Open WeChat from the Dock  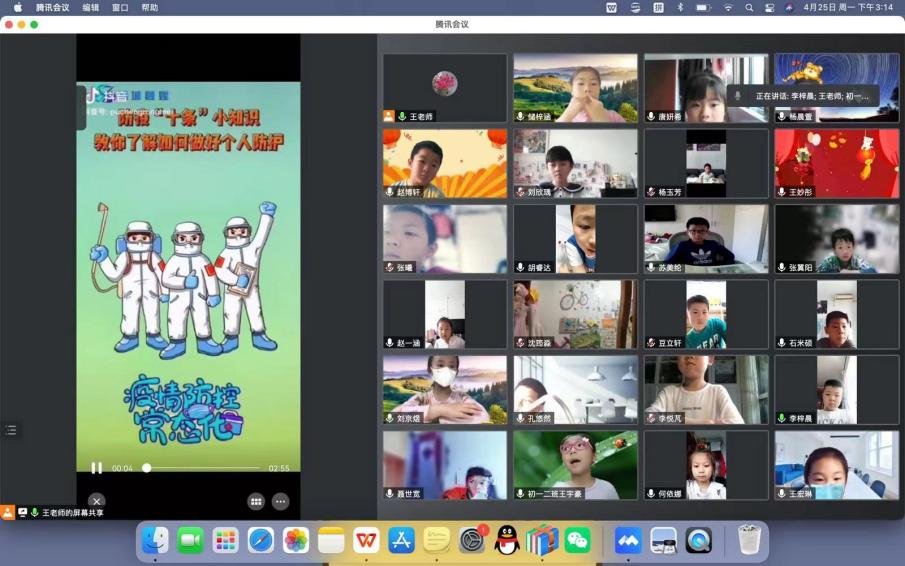[x=577, y=541]
